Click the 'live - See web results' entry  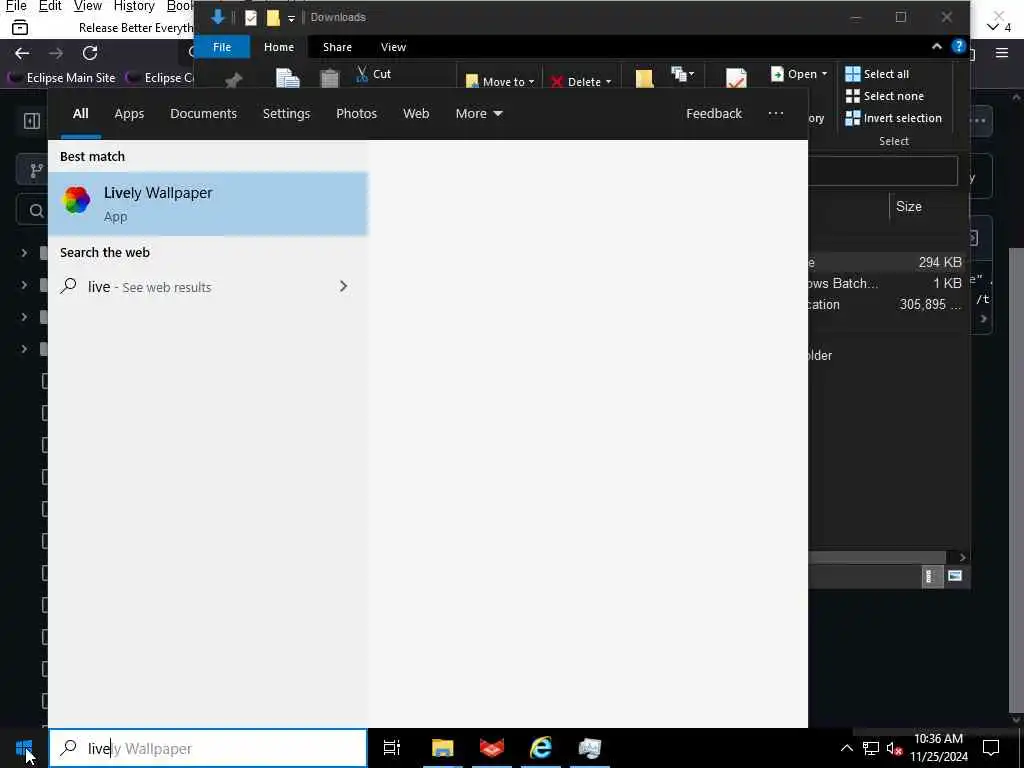tap(208, 287)
